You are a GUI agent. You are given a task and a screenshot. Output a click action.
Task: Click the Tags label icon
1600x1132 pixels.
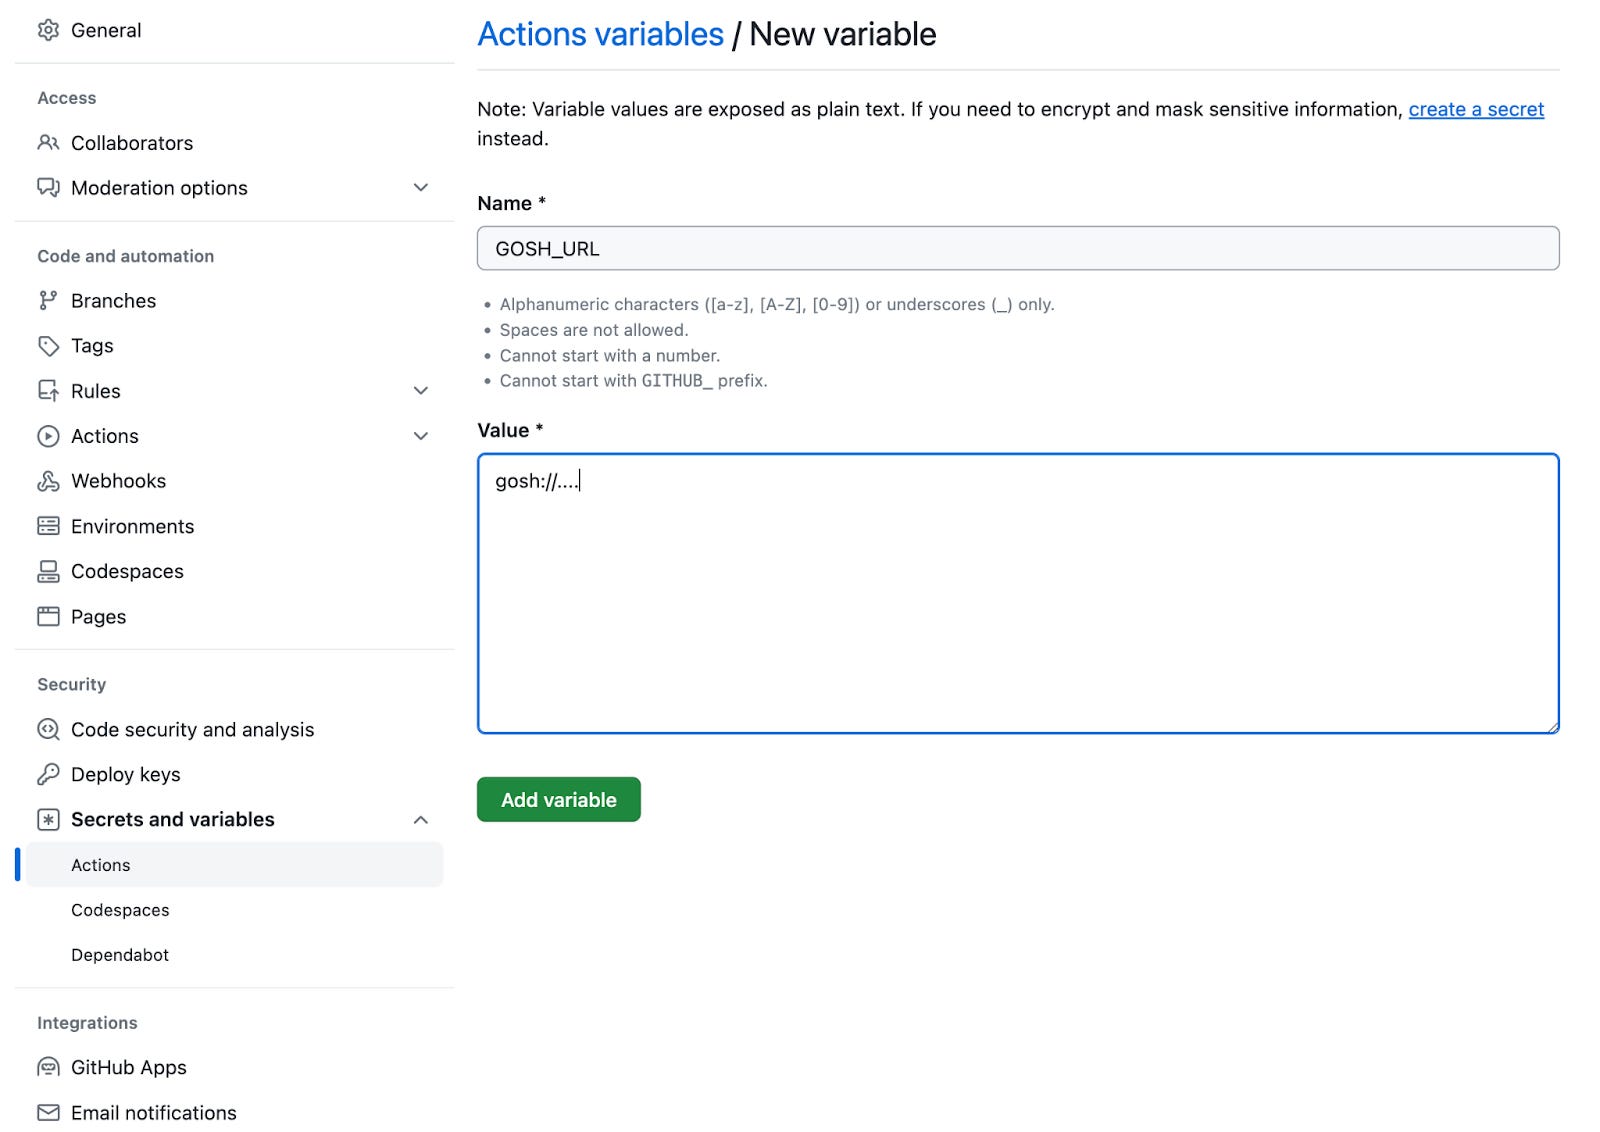pos(48,346)
